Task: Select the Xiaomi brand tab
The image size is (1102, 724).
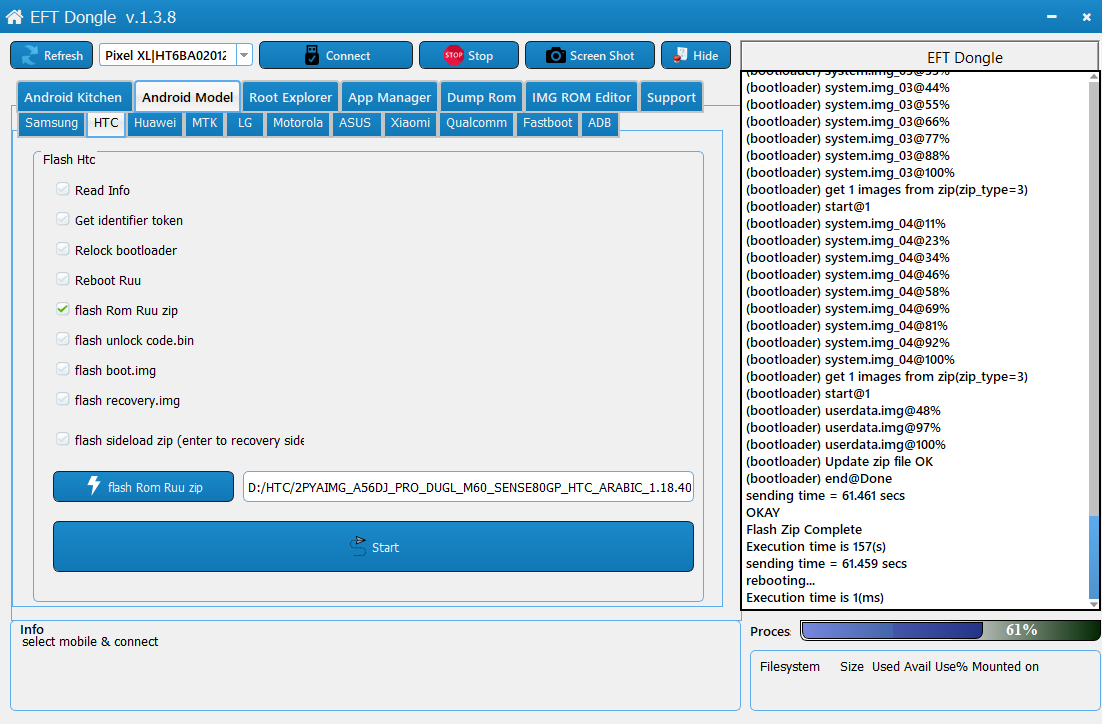Action: point(410,123)
